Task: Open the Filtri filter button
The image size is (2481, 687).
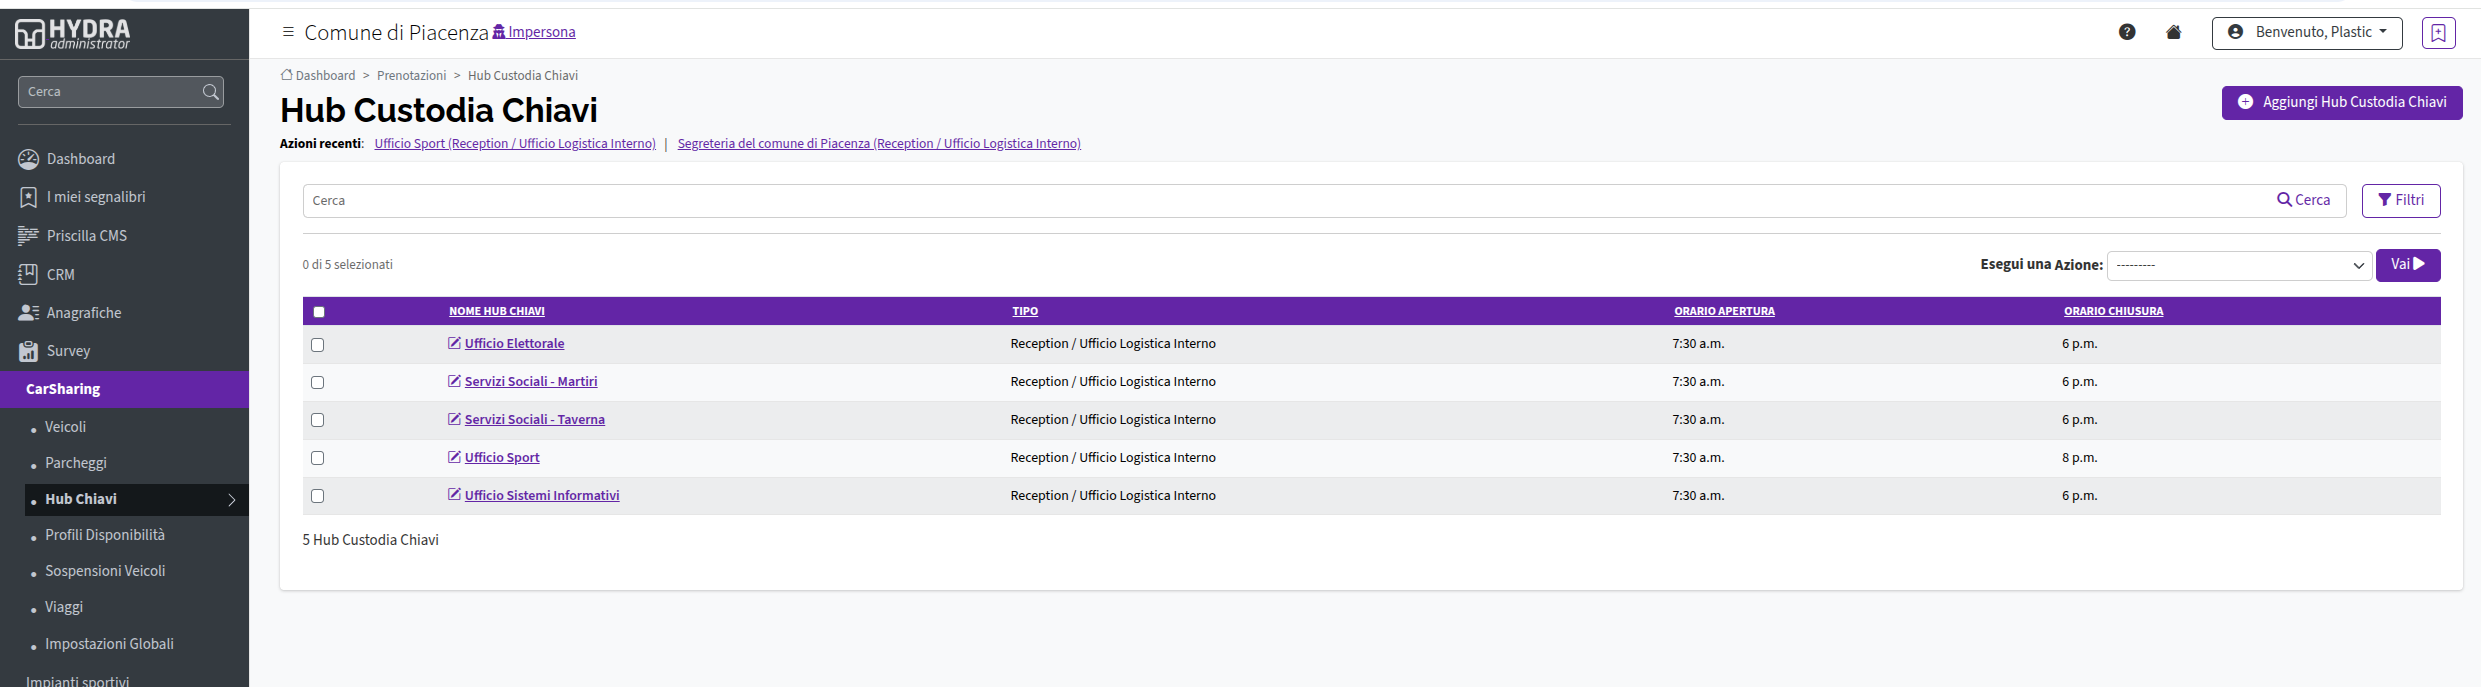Action: (2401, 200)
